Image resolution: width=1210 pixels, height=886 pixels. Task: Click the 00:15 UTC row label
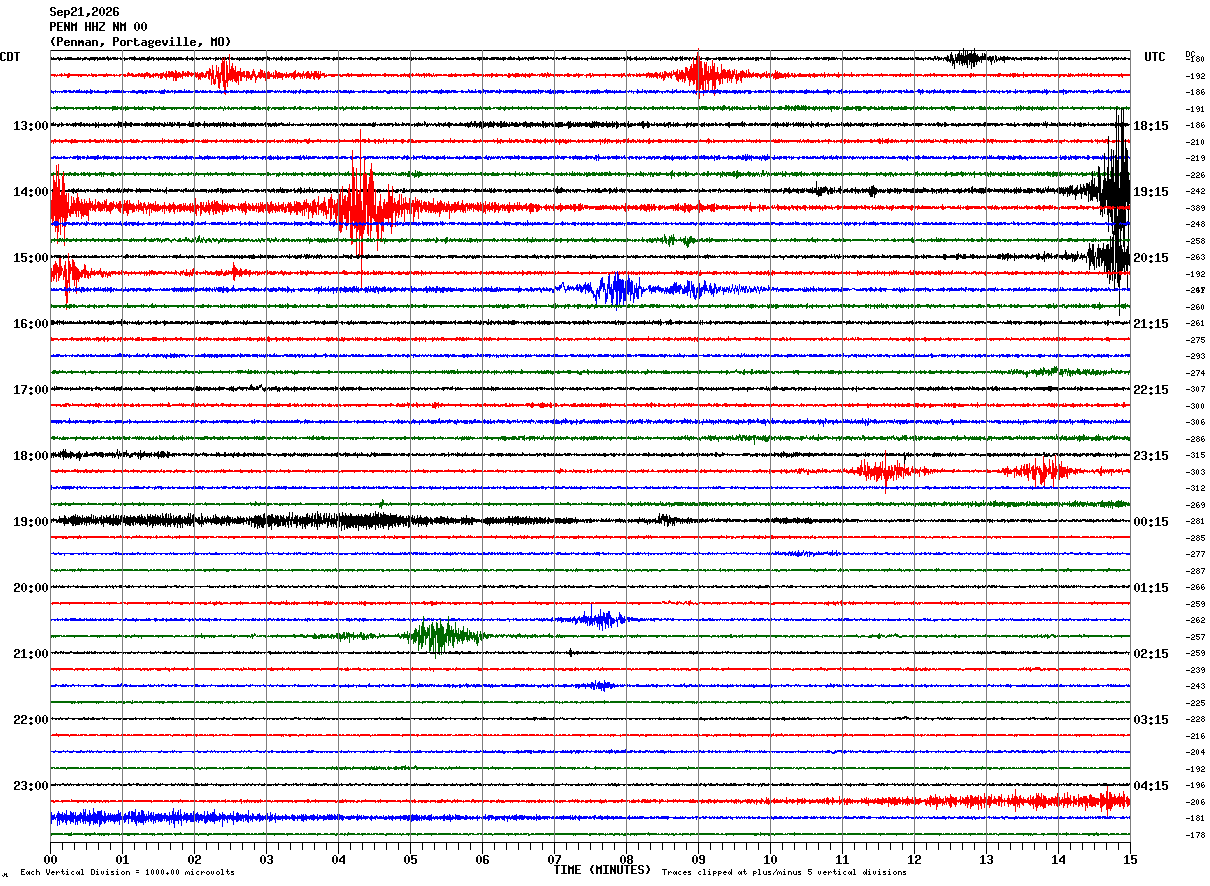click(1151, 522)
